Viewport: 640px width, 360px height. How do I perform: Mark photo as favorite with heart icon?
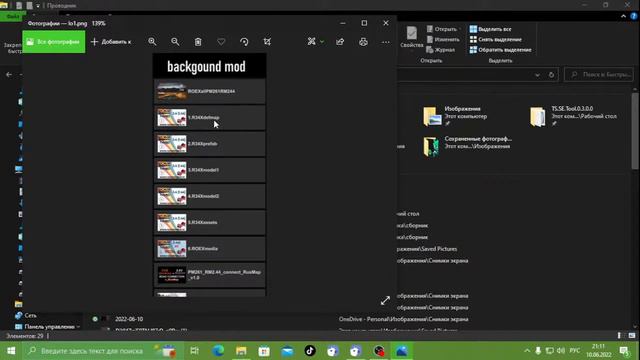coord(221,42)
